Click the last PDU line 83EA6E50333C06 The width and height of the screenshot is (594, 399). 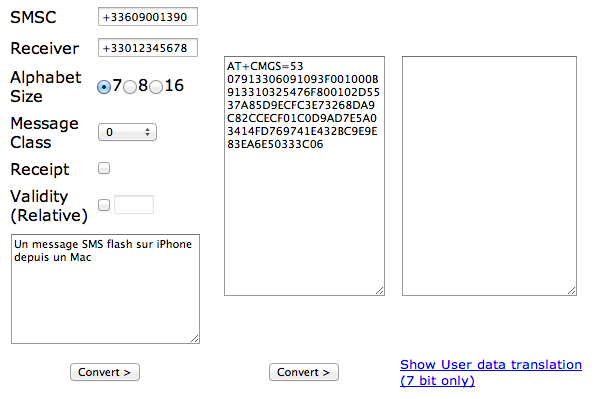point(275,144)
